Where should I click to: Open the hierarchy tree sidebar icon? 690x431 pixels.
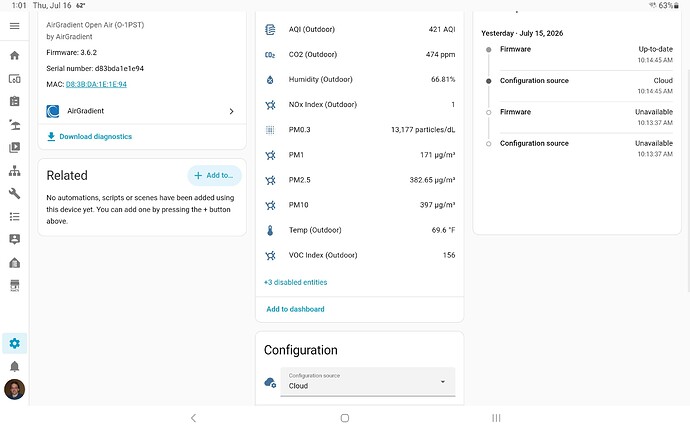tap(15, 170)
